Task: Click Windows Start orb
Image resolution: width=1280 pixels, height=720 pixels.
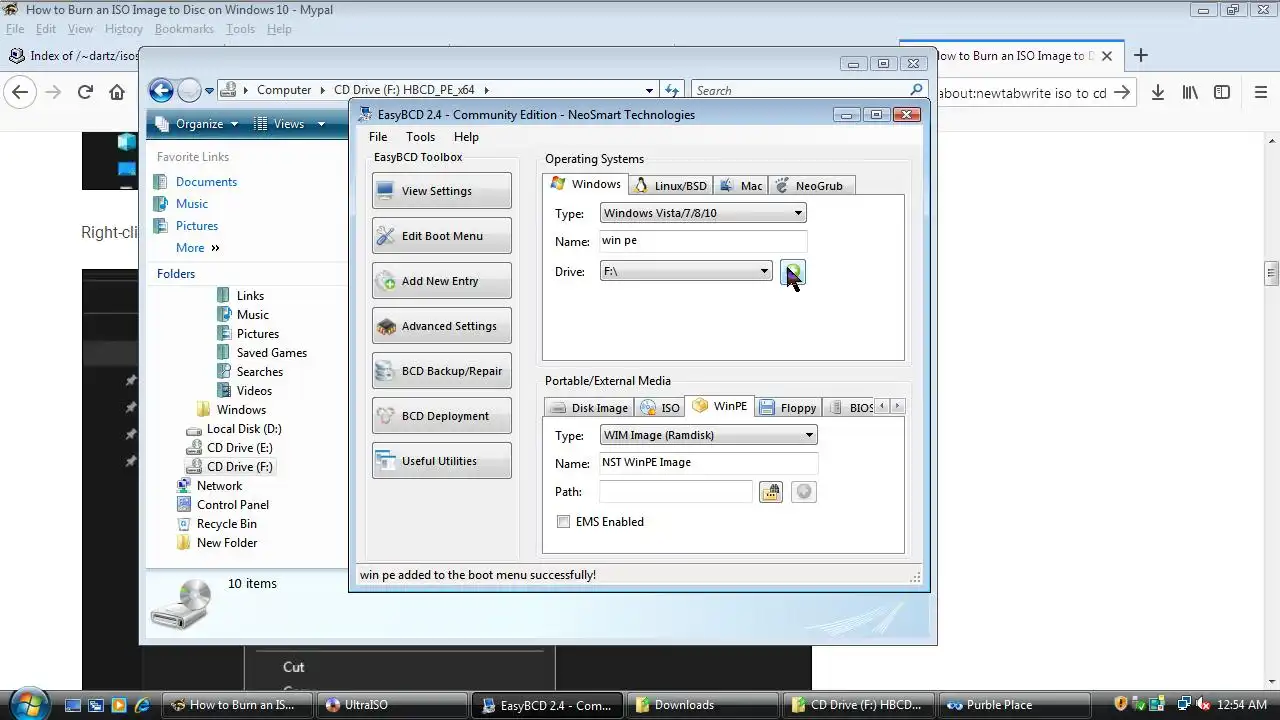Action: point(27,703)
